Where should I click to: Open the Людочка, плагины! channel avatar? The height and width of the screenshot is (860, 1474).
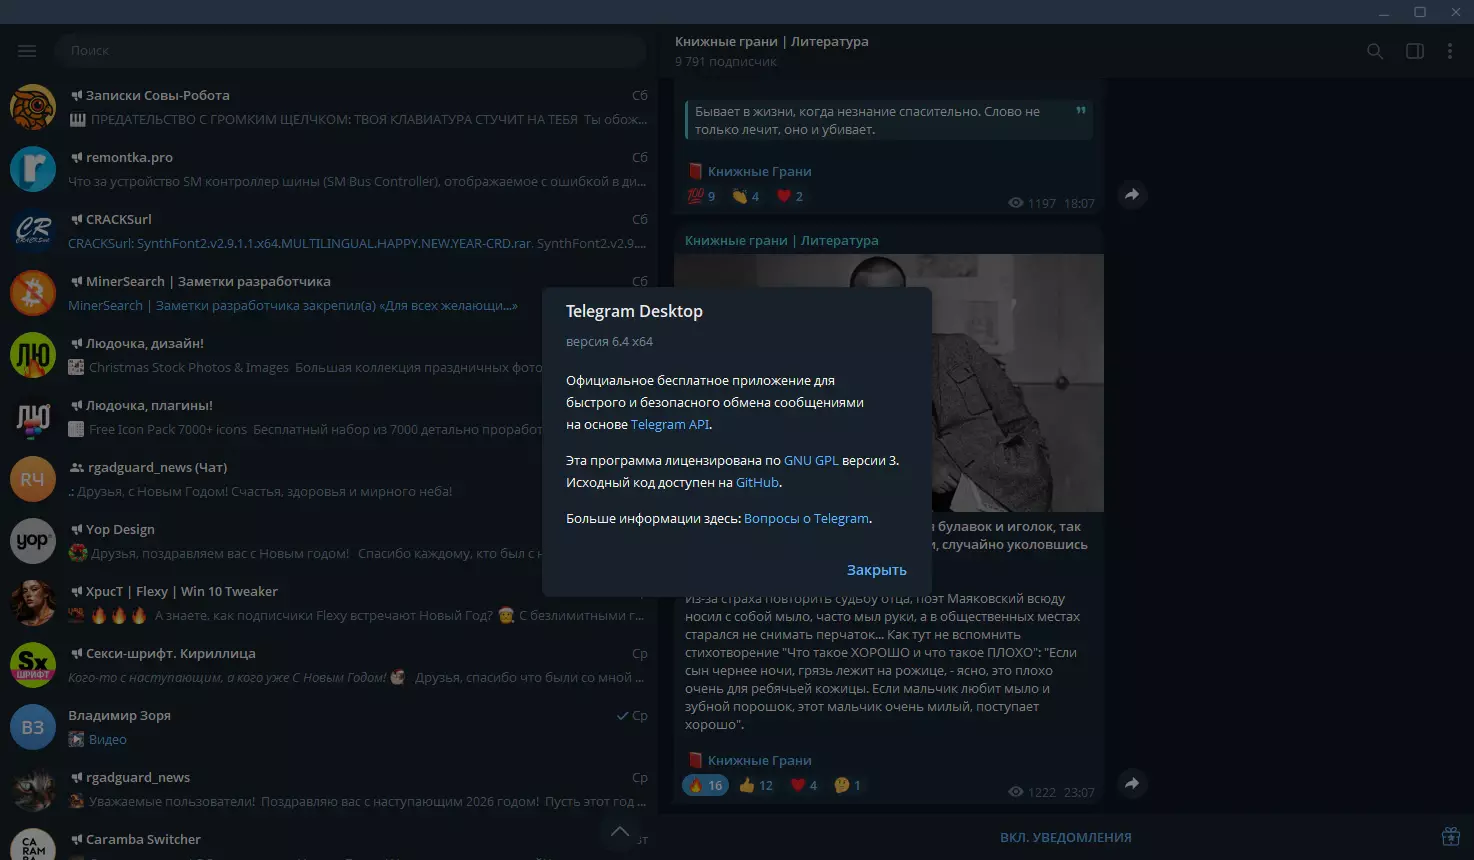32,417
